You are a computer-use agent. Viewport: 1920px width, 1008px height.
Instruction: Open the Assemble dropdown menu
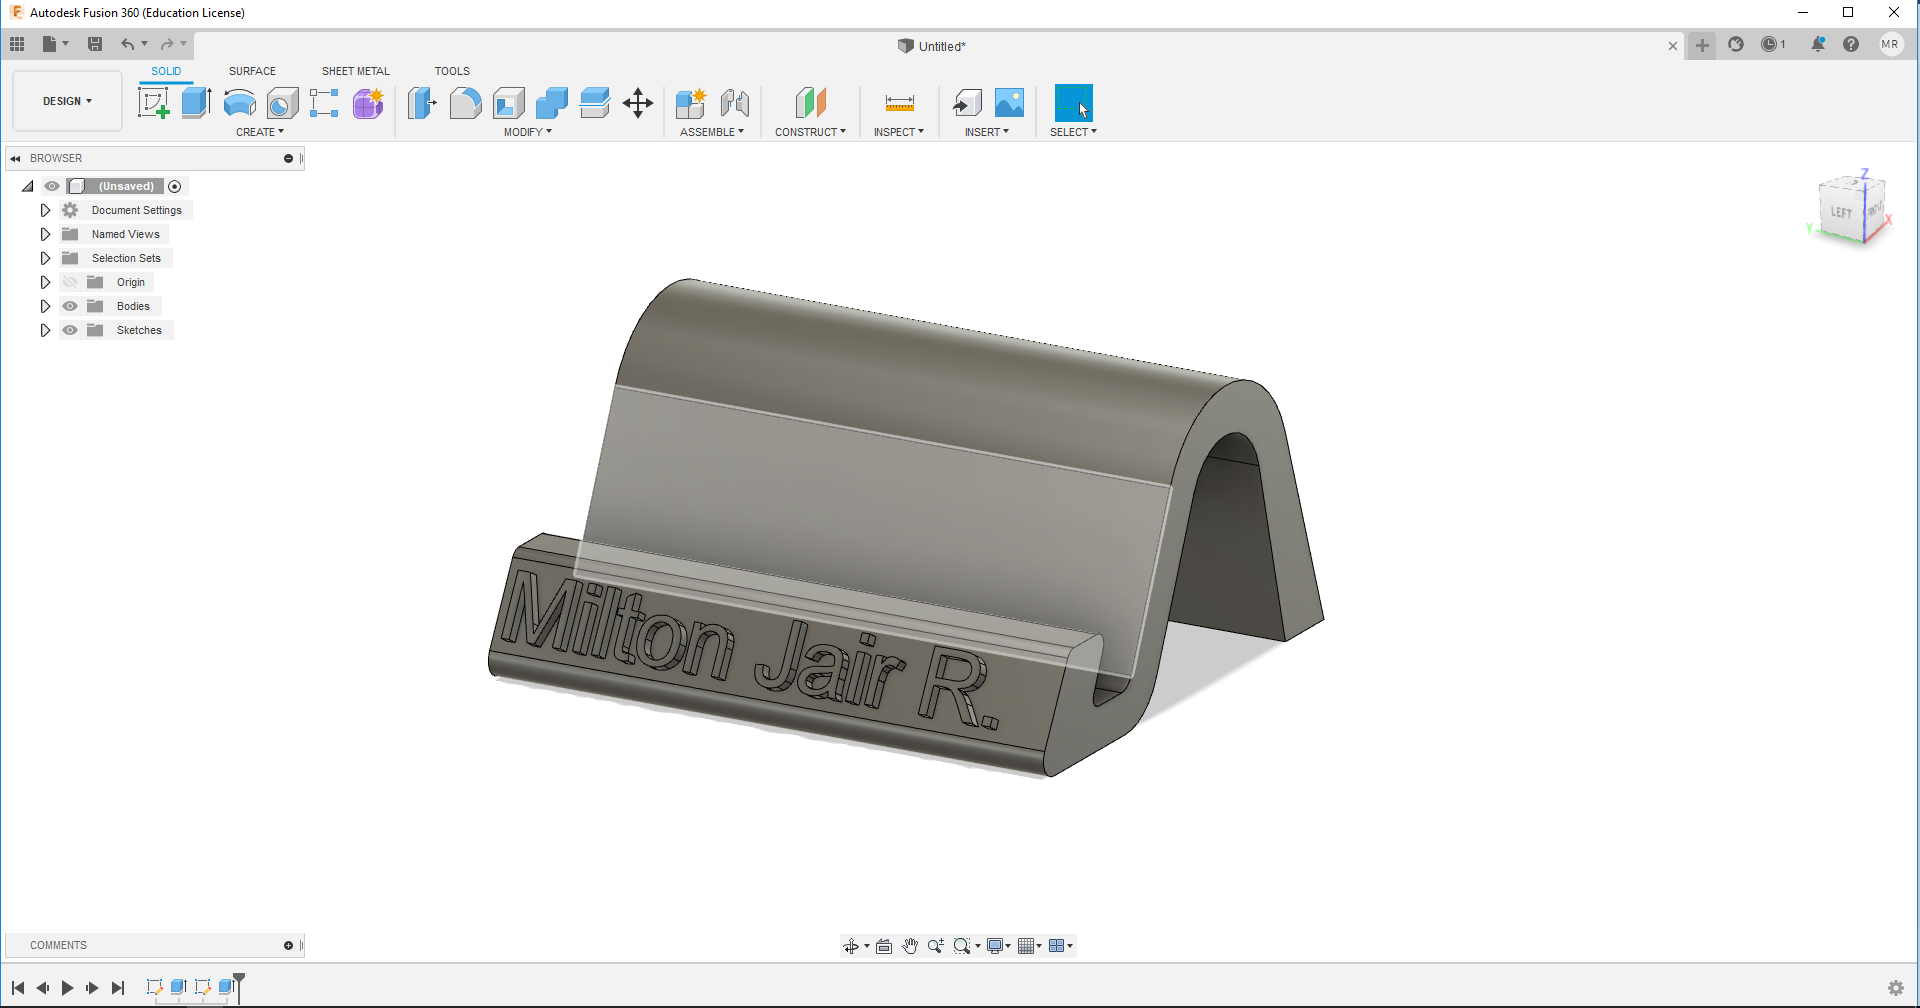point(712,132)
